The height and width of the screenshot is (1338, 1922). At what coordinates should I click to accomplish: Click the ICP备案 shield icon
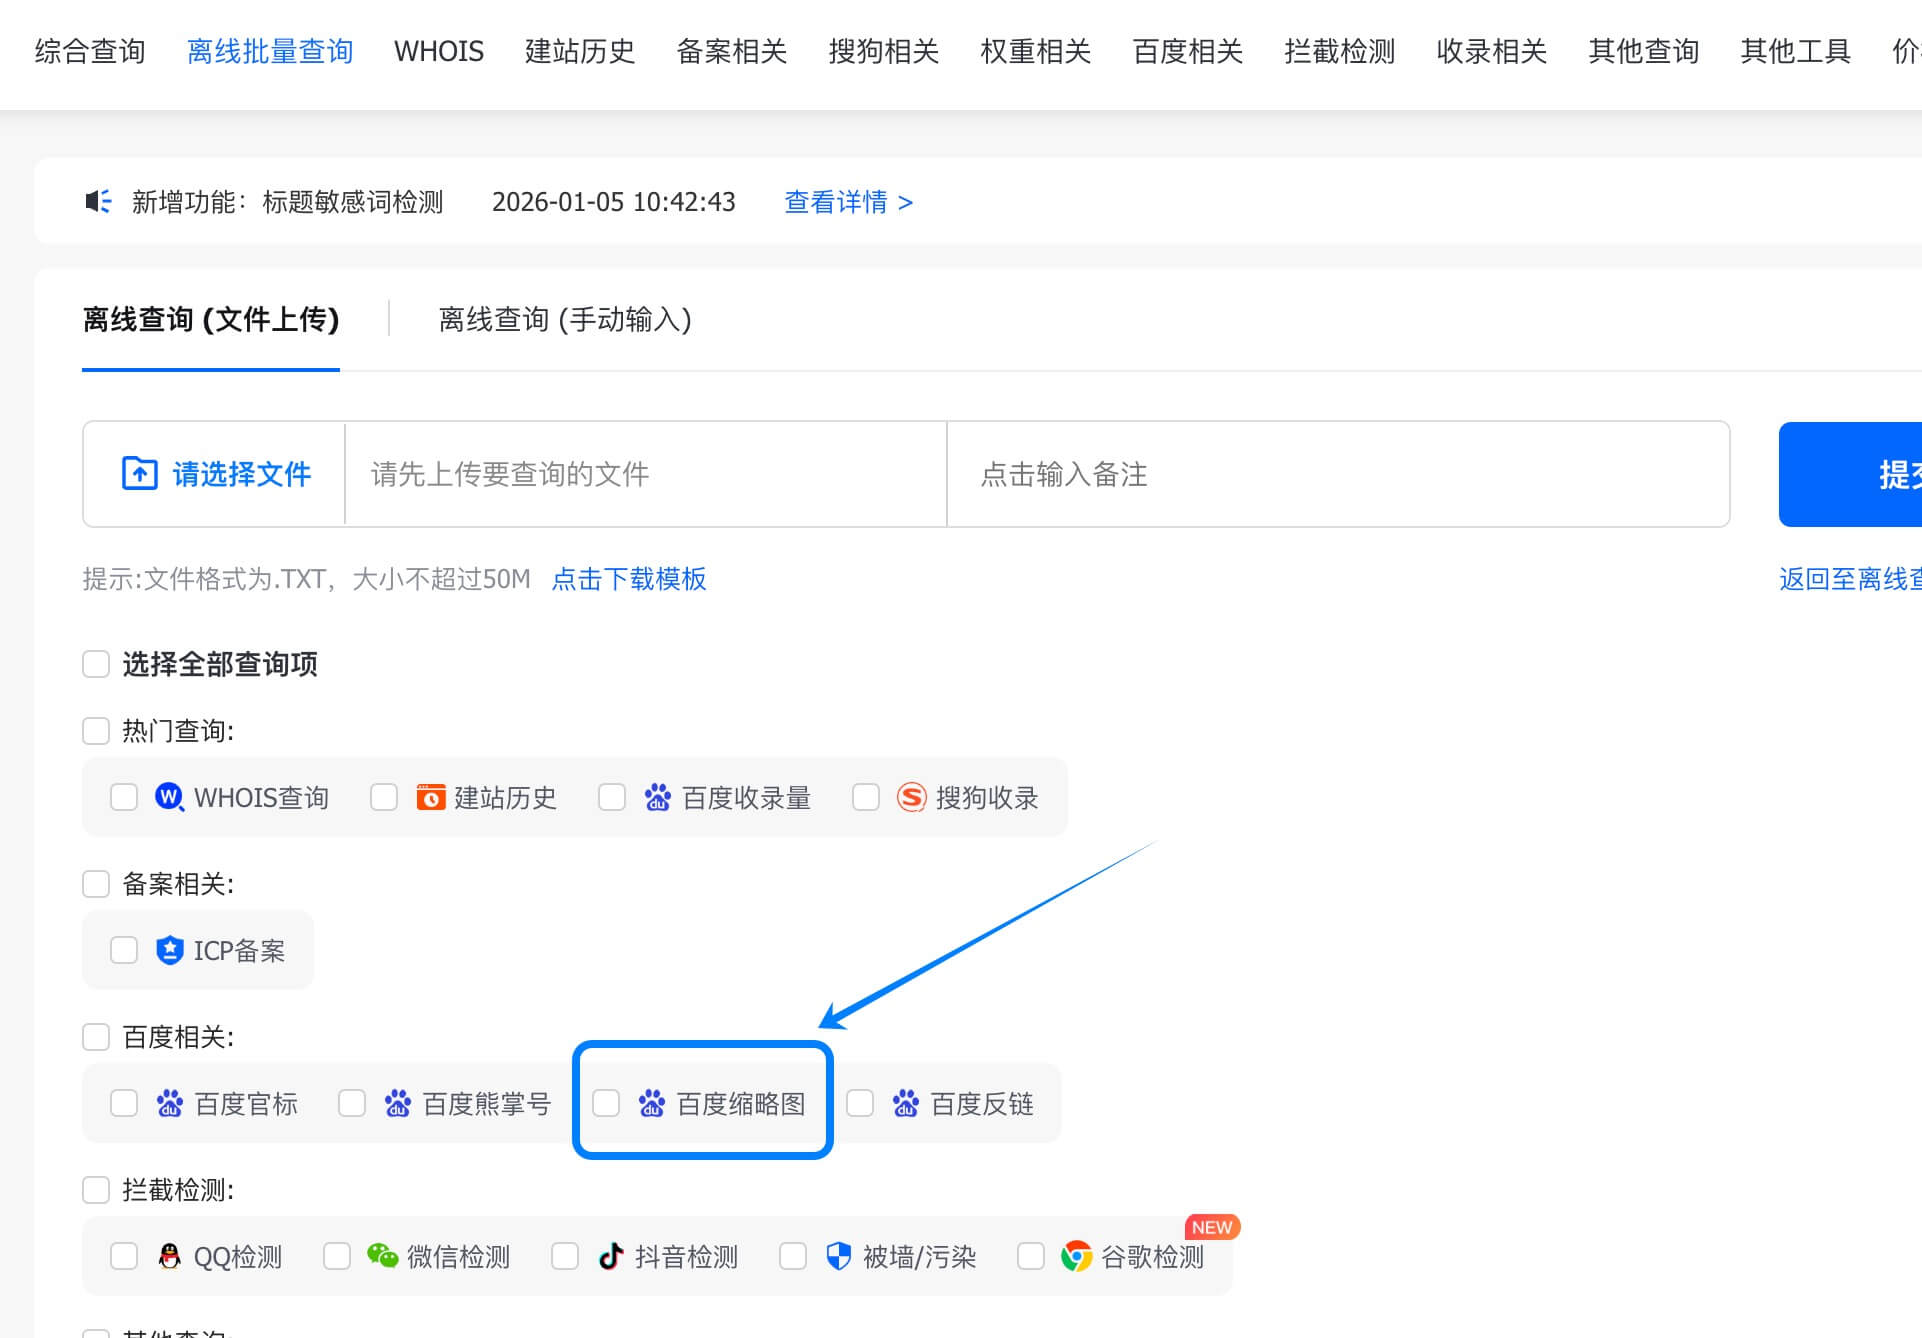click(170, 950)
